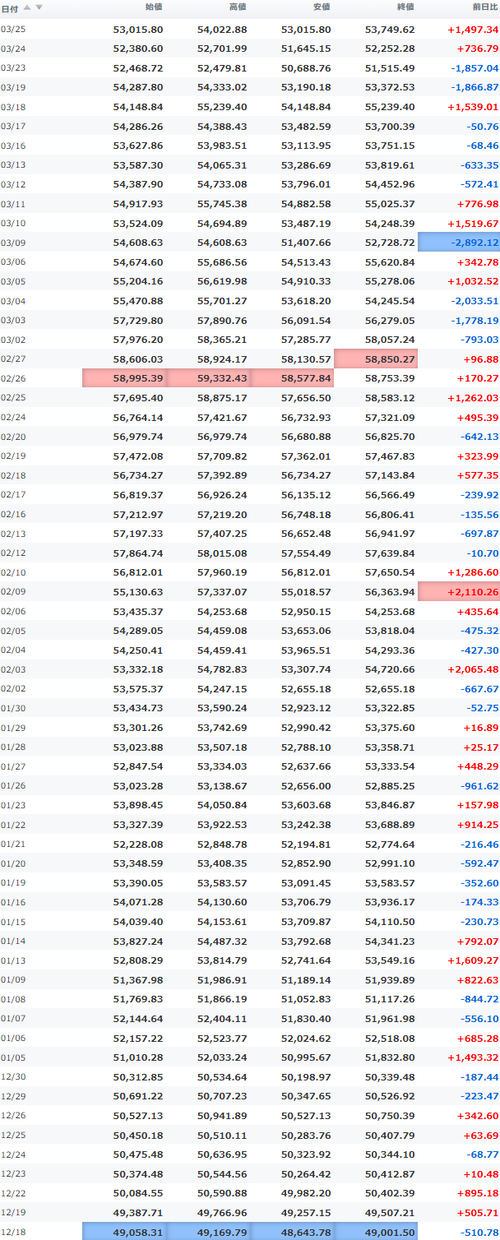Select the 03/09 low price 51,407.66

point(306,243)
